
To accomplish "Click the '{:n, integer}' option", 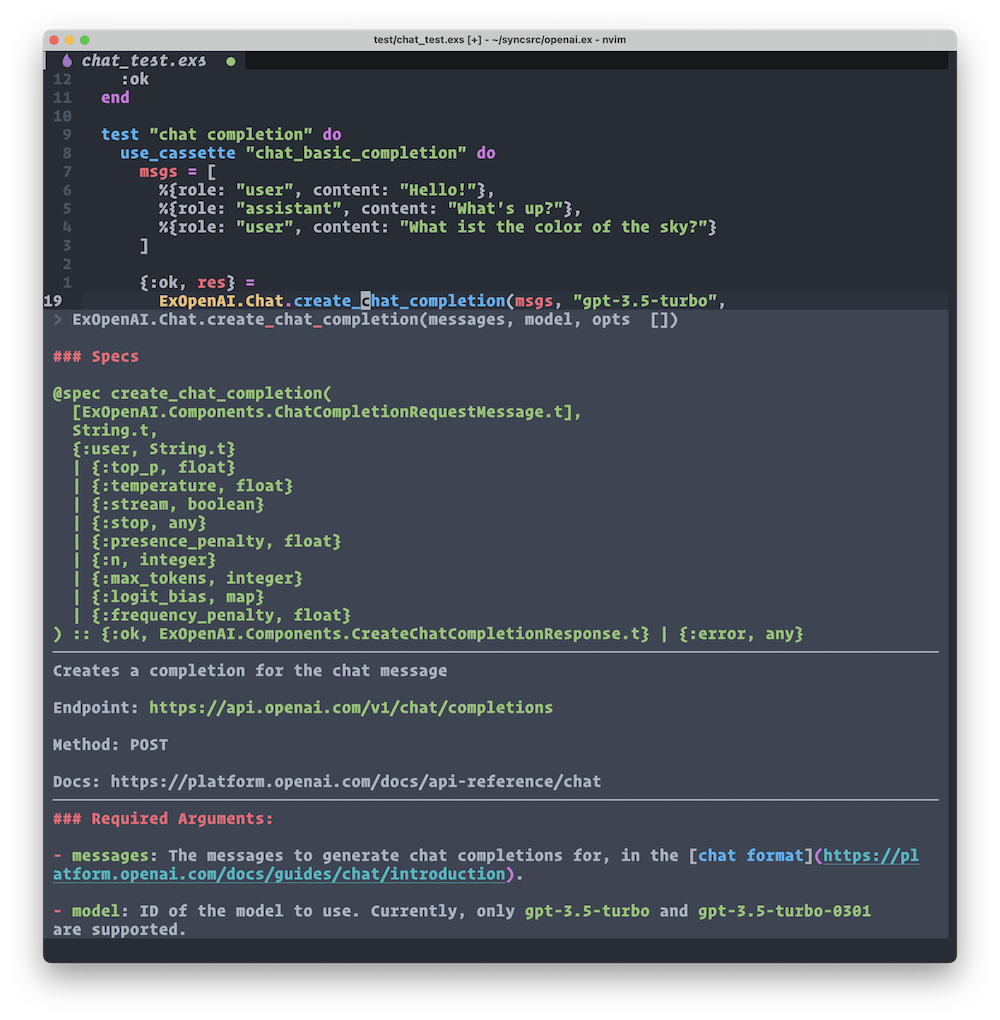I will pos(154,560).
